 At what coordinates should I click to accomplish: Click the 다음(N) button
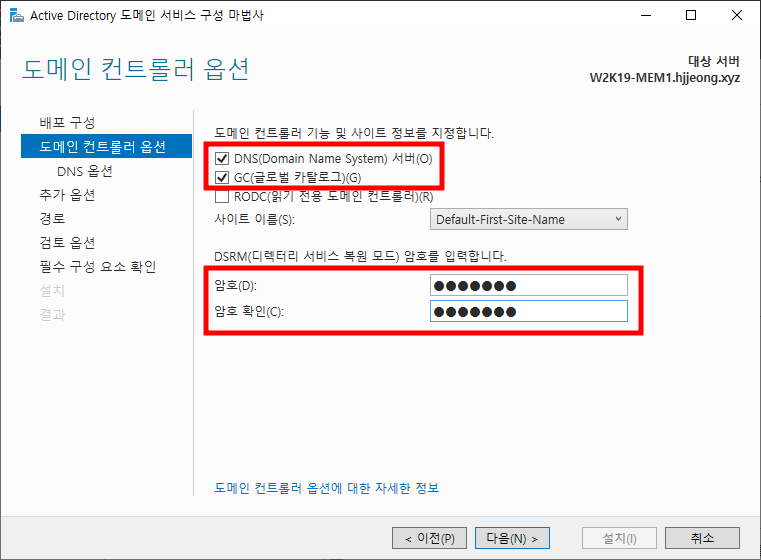coord(512,538)
